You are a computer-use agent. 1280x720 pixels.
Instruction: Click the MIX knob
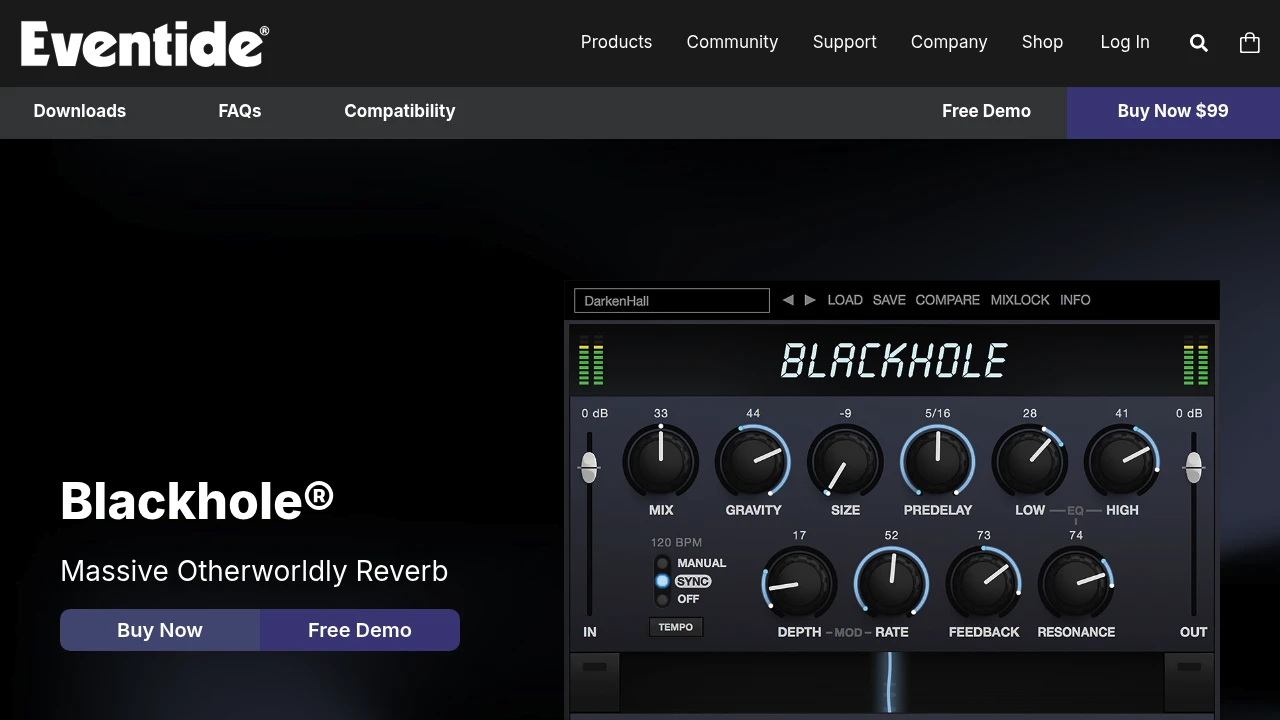point(661,461)
